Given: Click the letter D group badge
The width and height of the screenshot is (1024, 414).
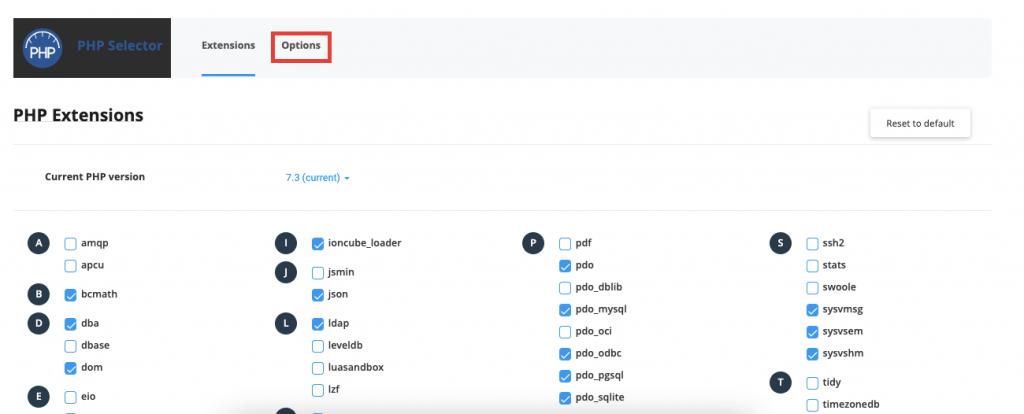Looking at the screenshot, I should coord(39,324).
